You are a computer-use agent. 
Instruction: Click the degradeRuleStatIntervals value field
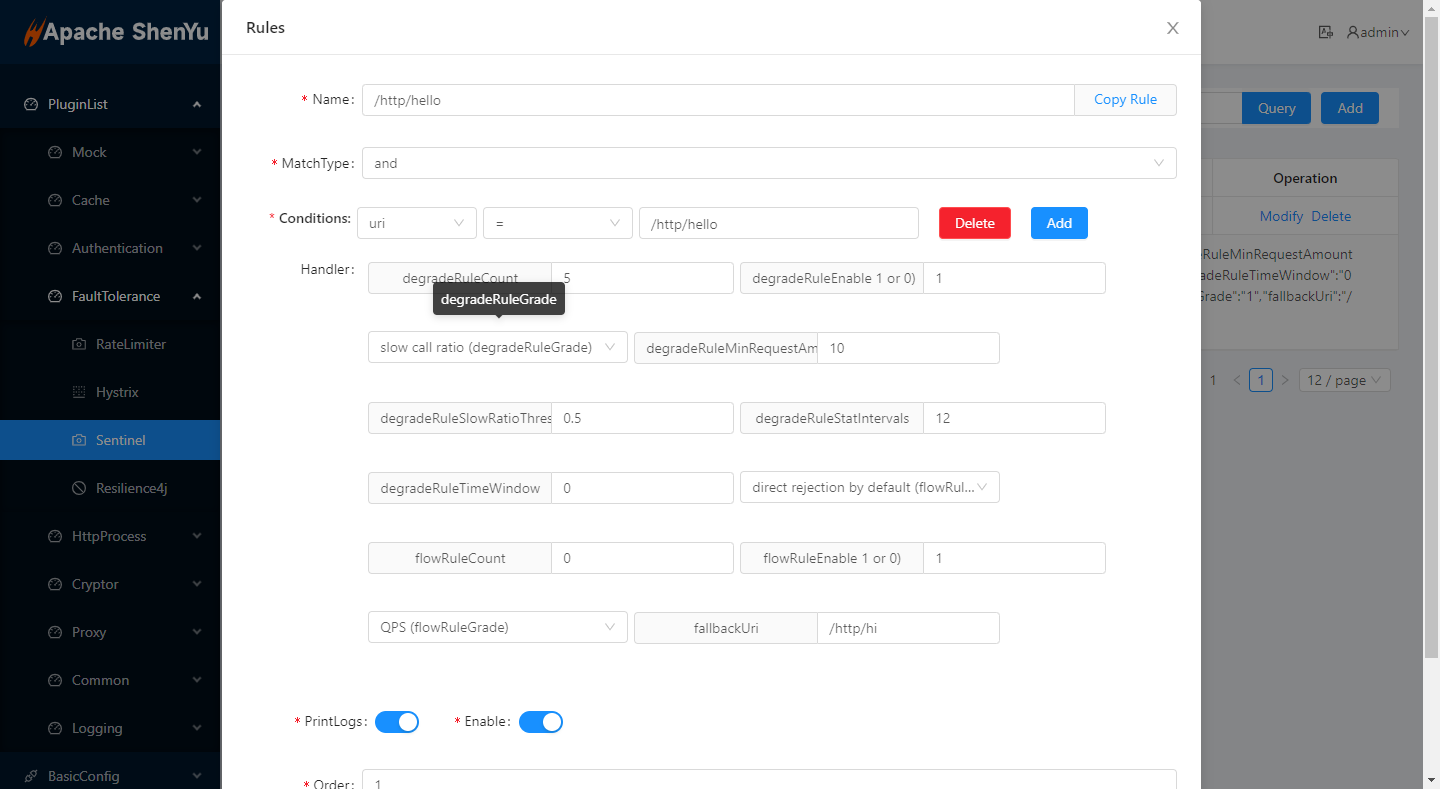pos(1014,418)
